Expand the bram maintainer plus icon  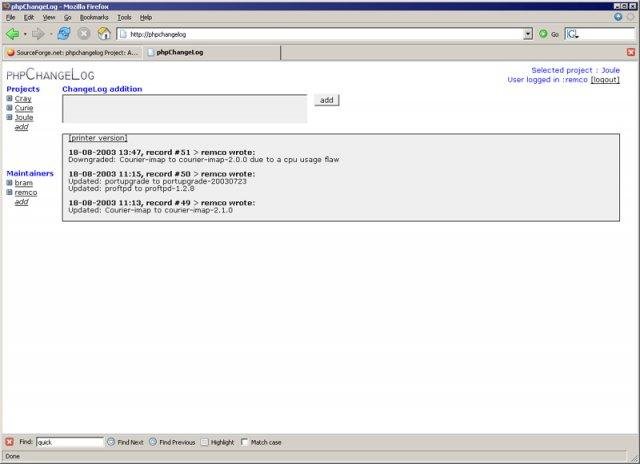[9, 182]
